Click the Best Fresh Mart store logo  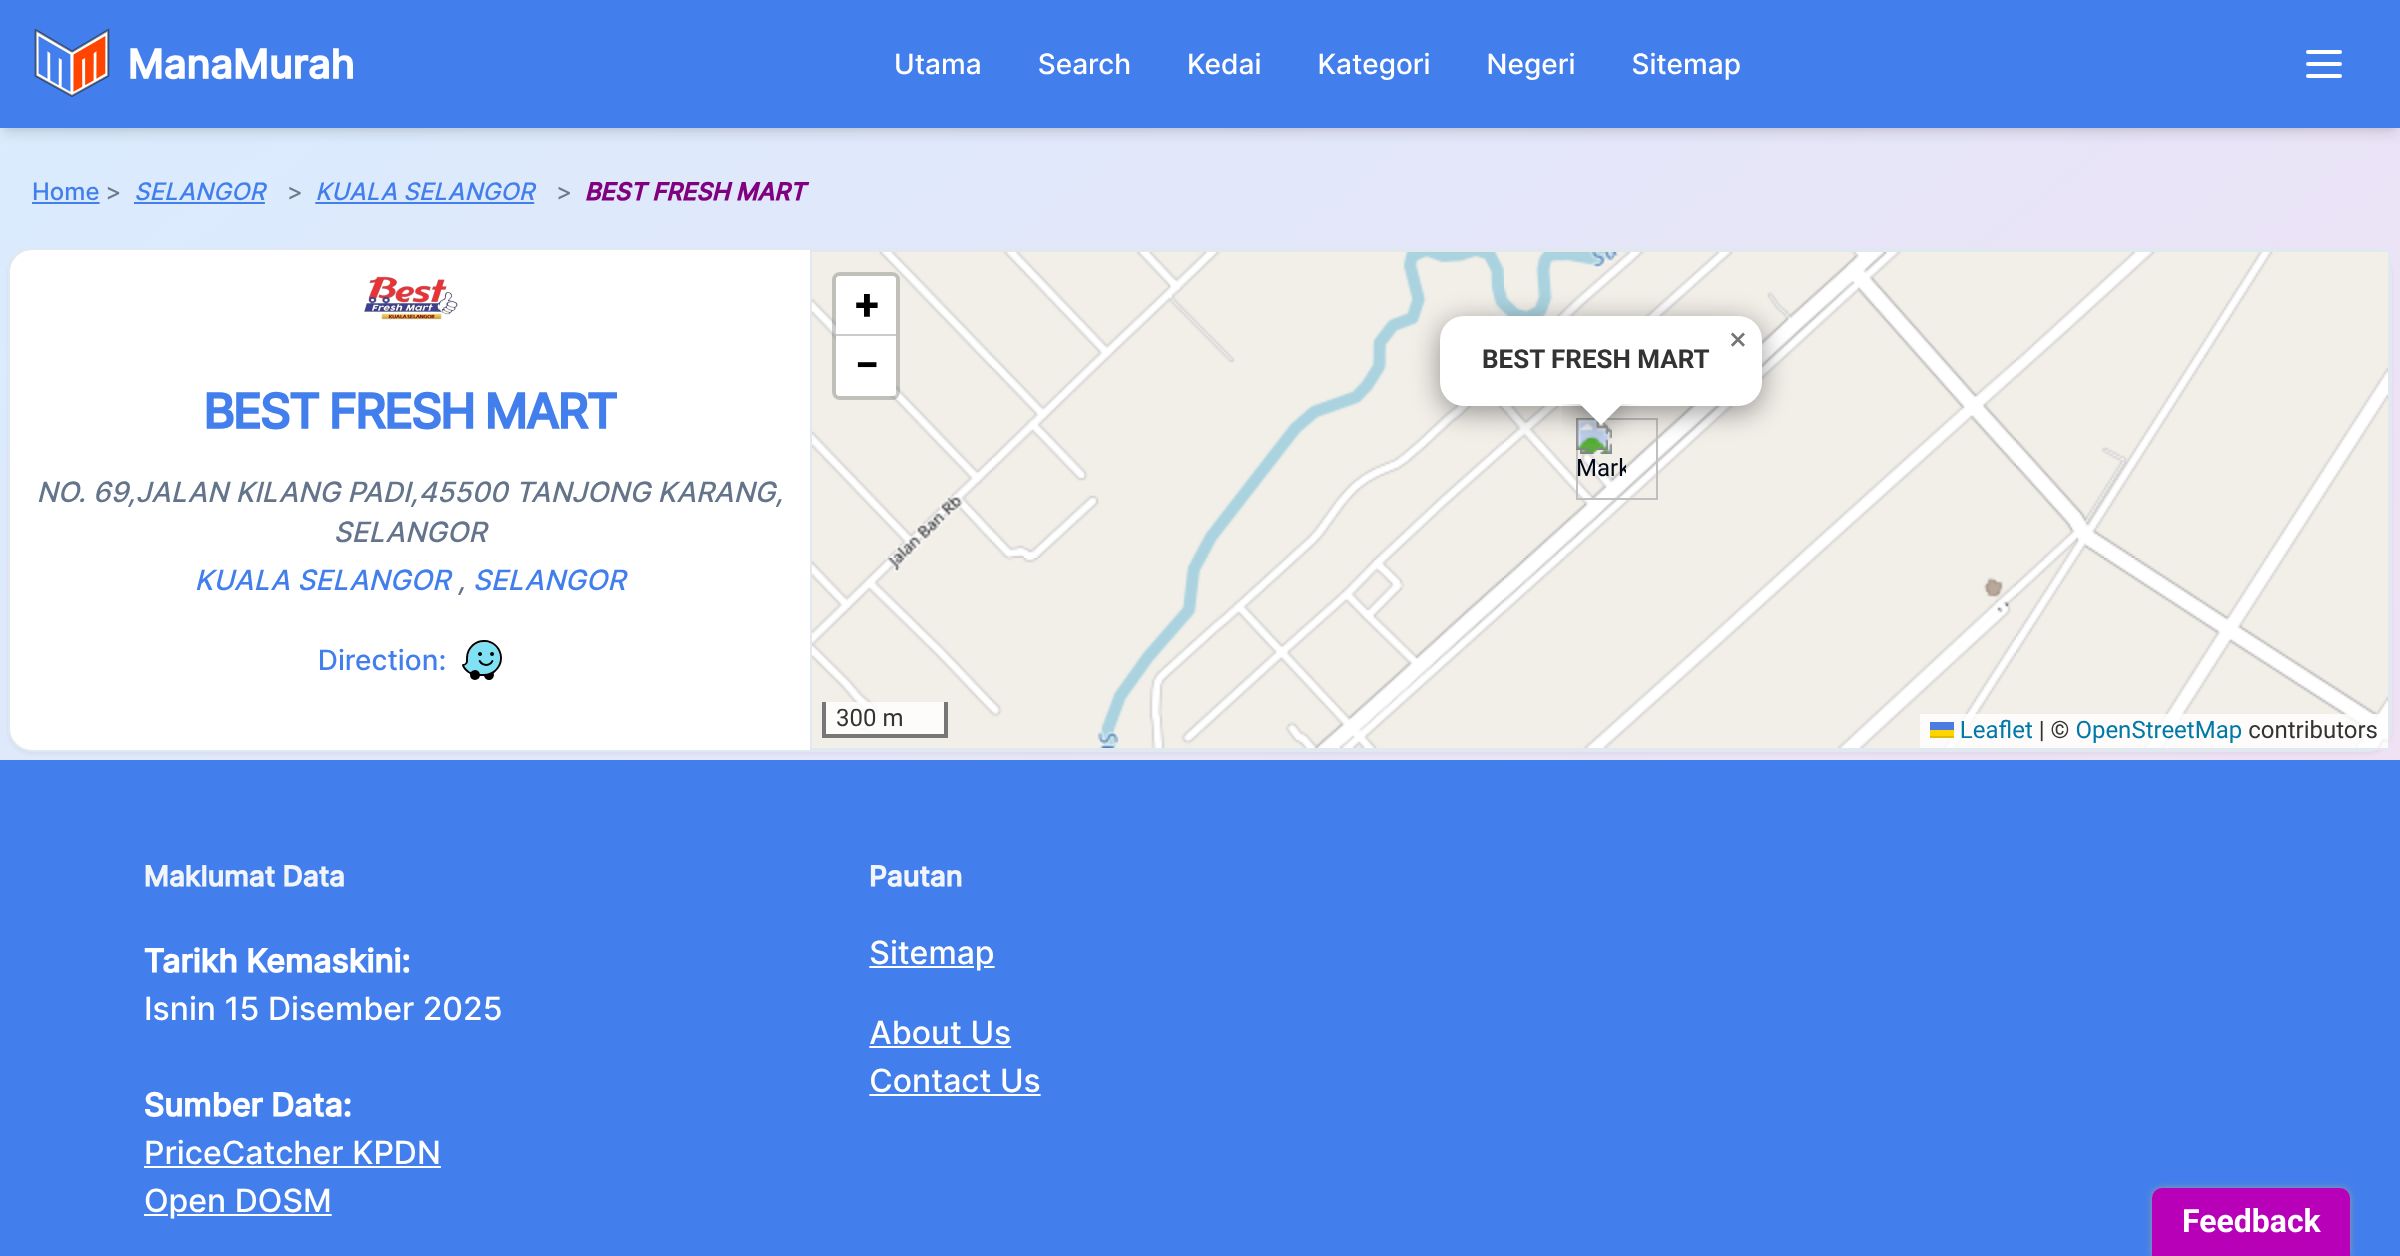(410, 297)
